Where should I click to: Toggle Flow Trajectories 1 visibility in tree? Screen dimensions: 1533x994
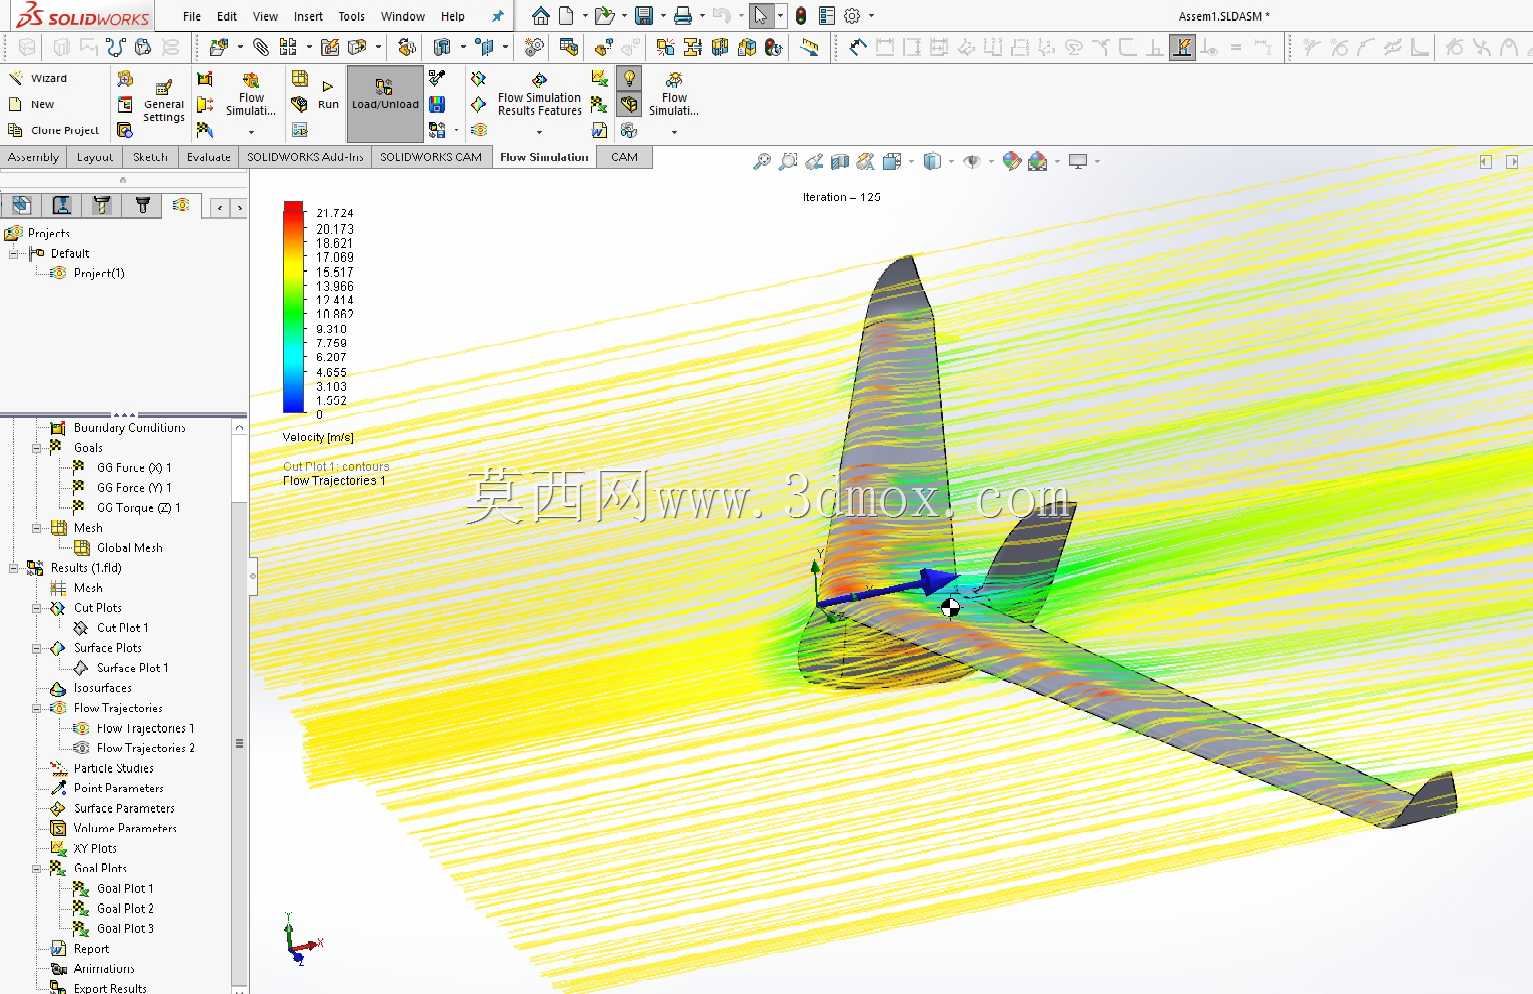[x=82, y=728]
